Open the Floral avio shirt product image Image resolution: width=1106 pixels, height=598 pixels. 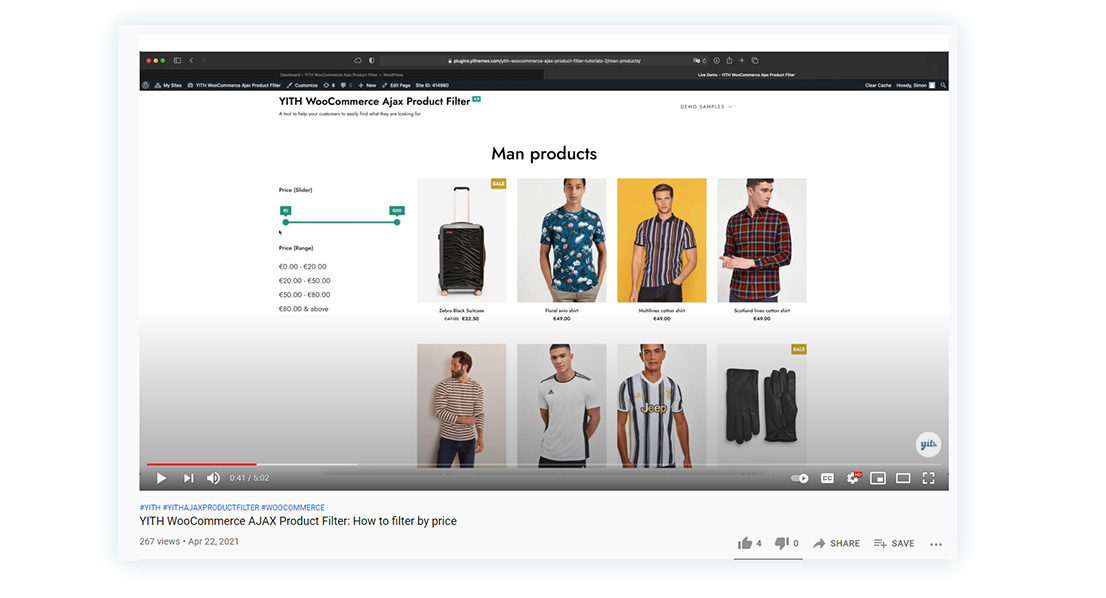click(561, 240)
